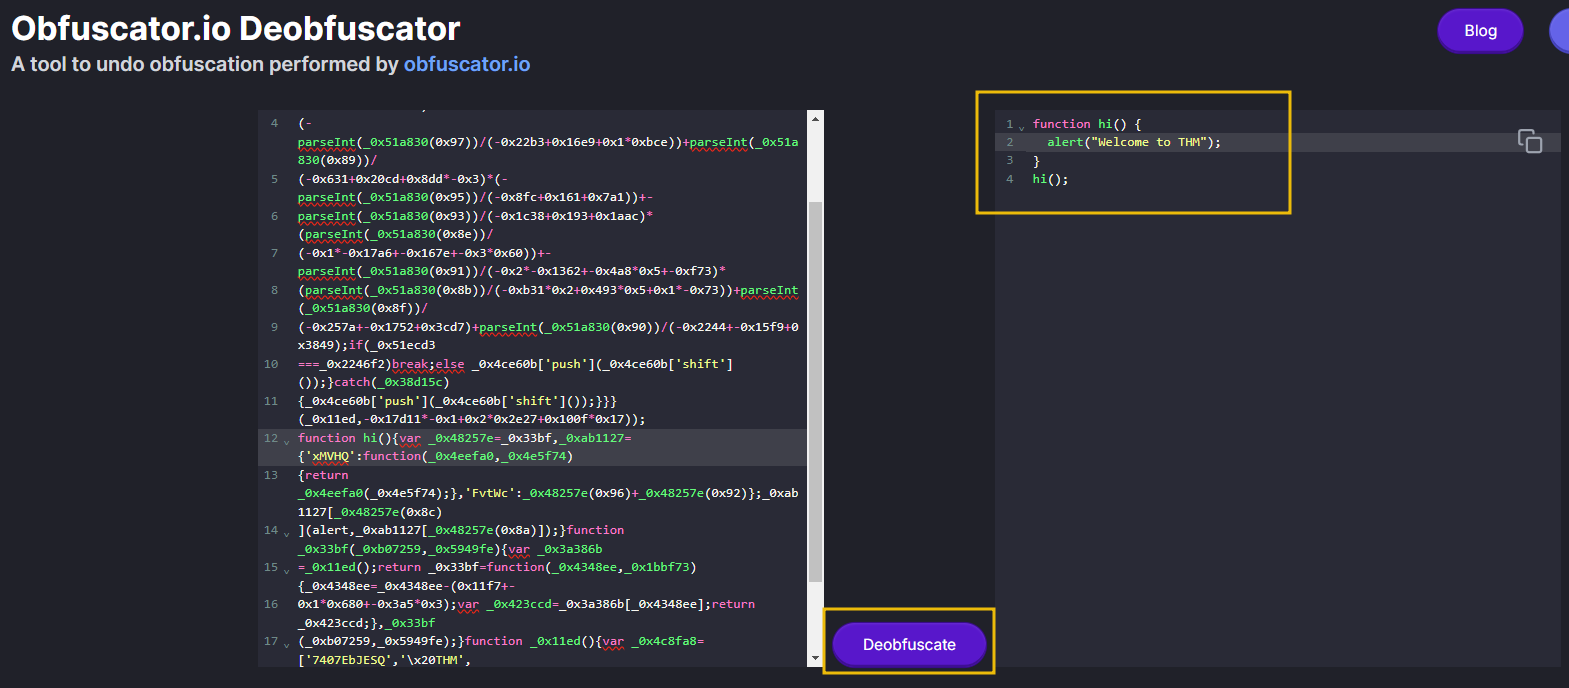
Task: Click line number 4 in input gutter
Action: click(274, 123)
